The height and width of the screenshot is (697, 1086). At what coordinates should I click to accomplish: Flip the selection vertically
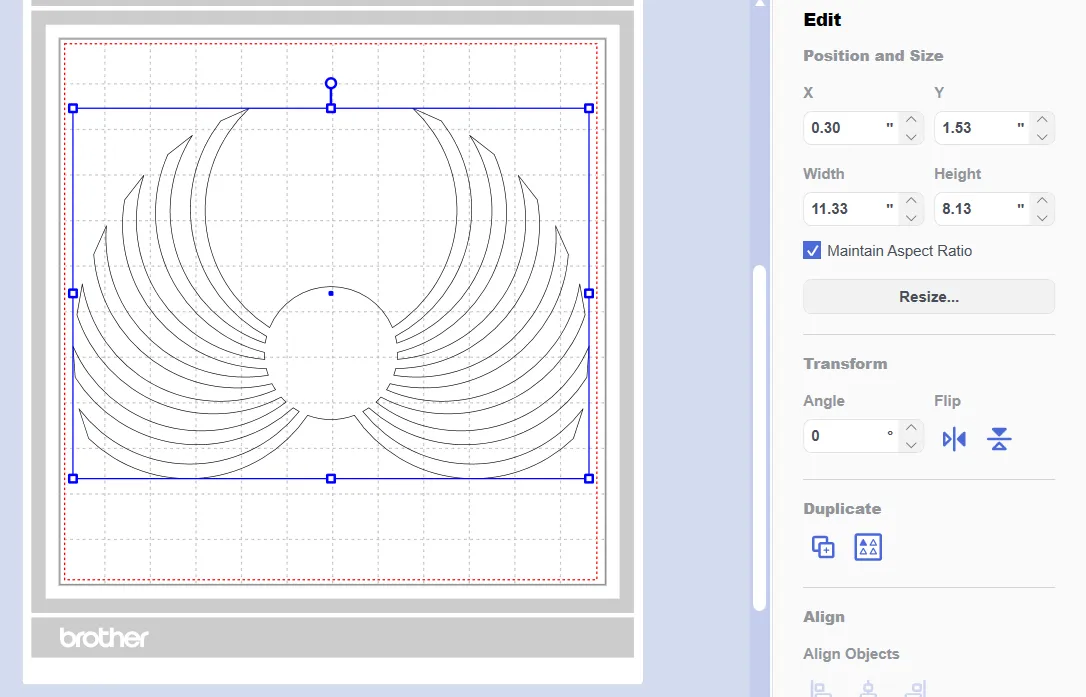999,439
